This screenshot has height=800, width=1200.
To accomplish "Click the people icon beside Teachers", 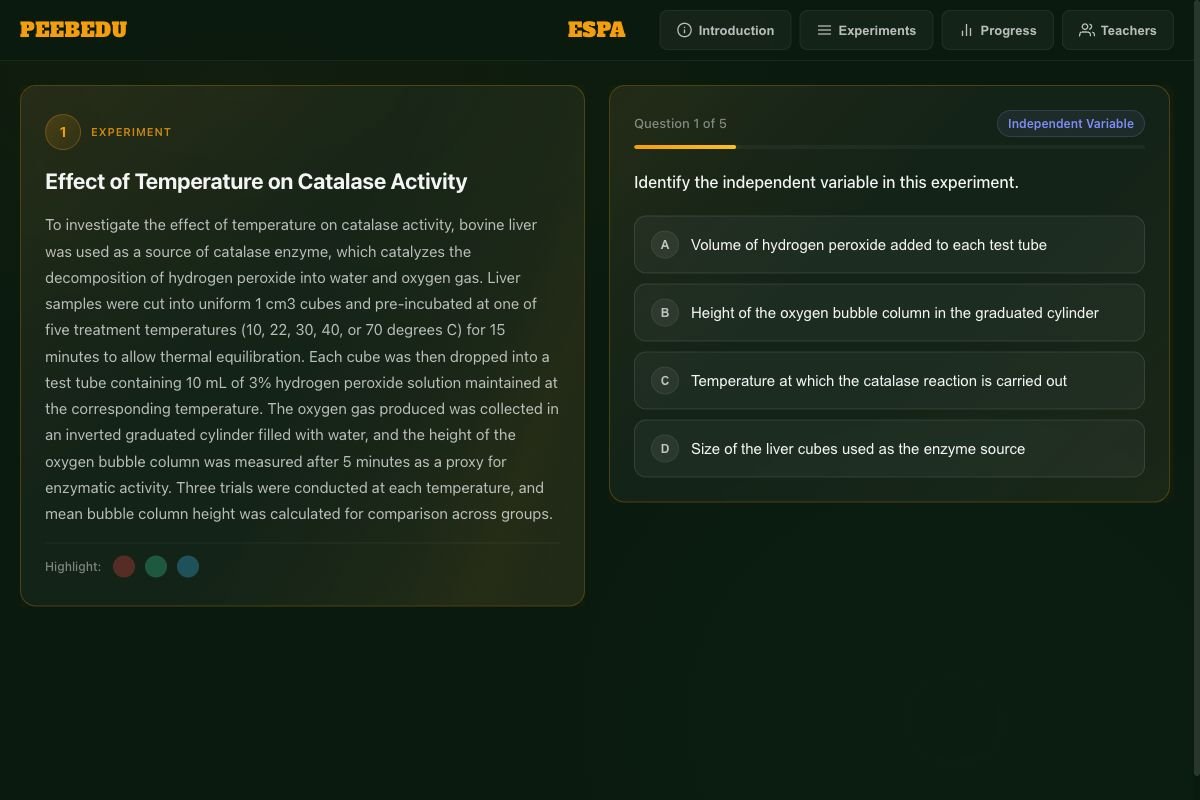I will 1086,30.
